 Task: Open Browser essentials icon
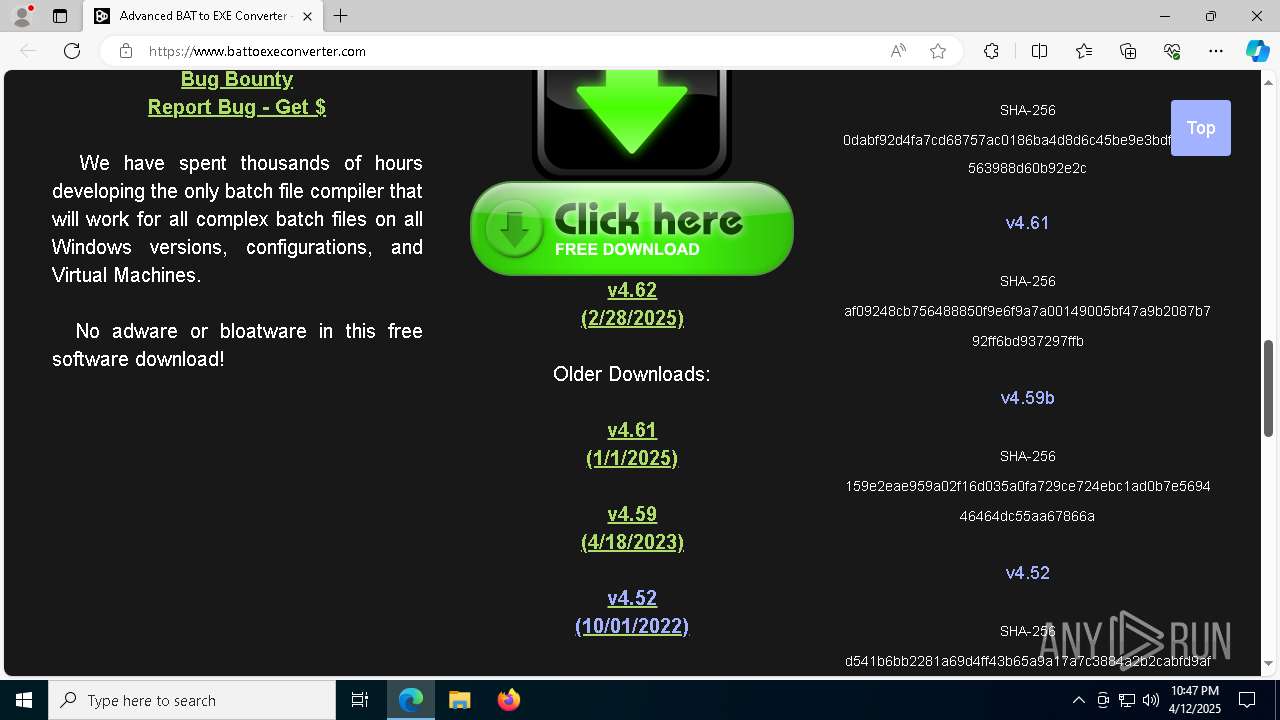click(x=1172, y=51)
